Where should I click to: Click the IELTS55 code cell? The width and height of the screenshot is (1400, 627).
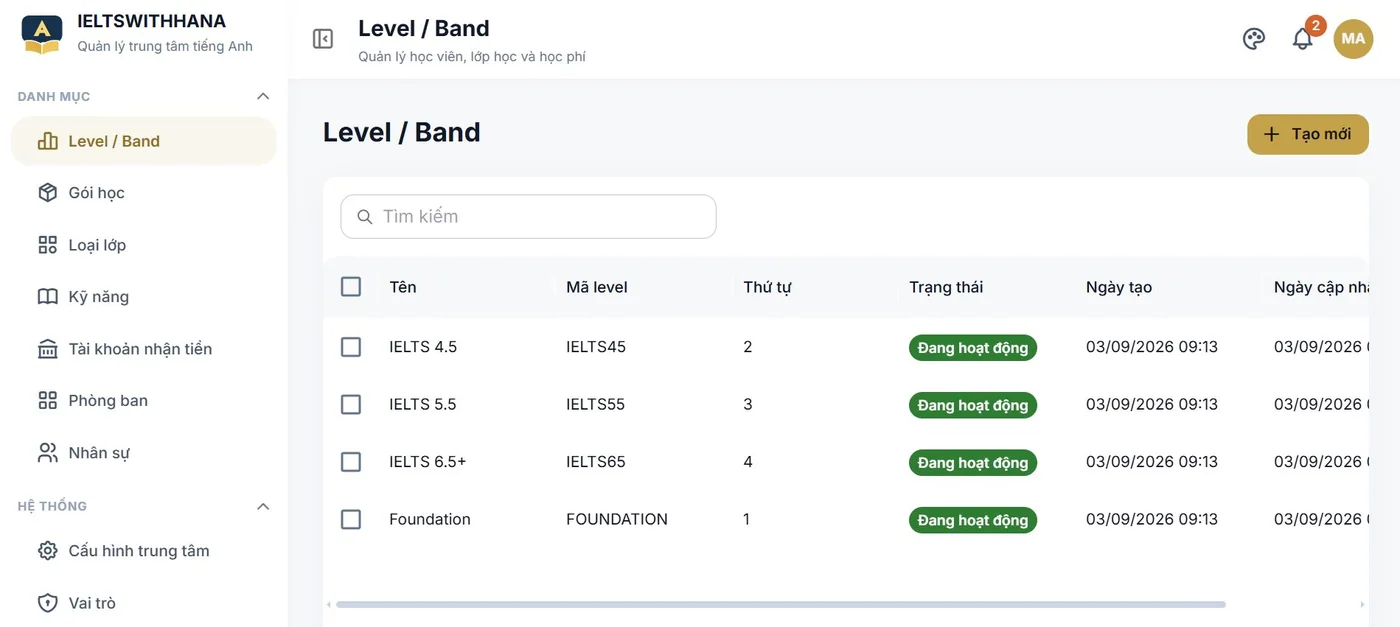pos(596,405)
